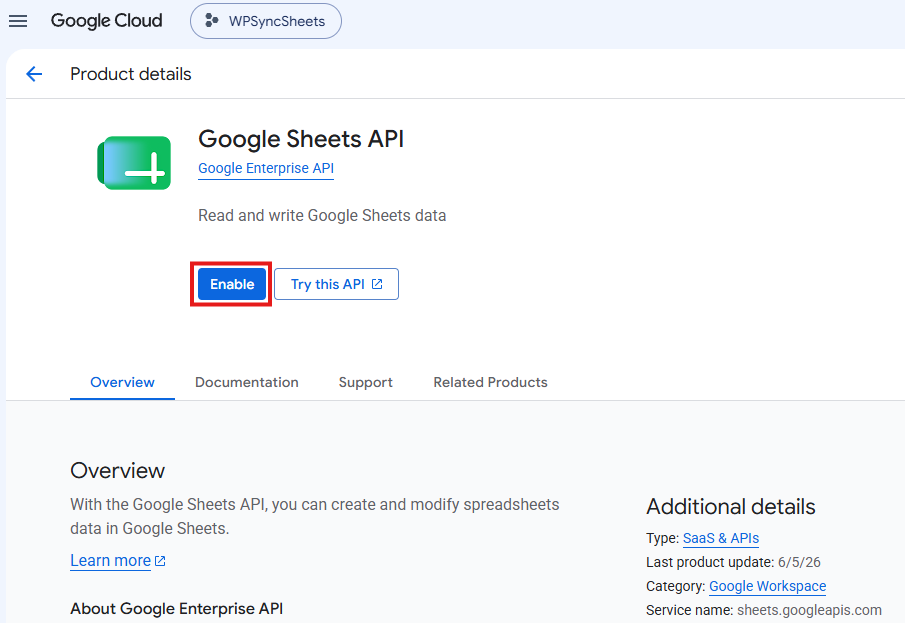
Task: Go back using the blue arrow
Action: [34, 74]
